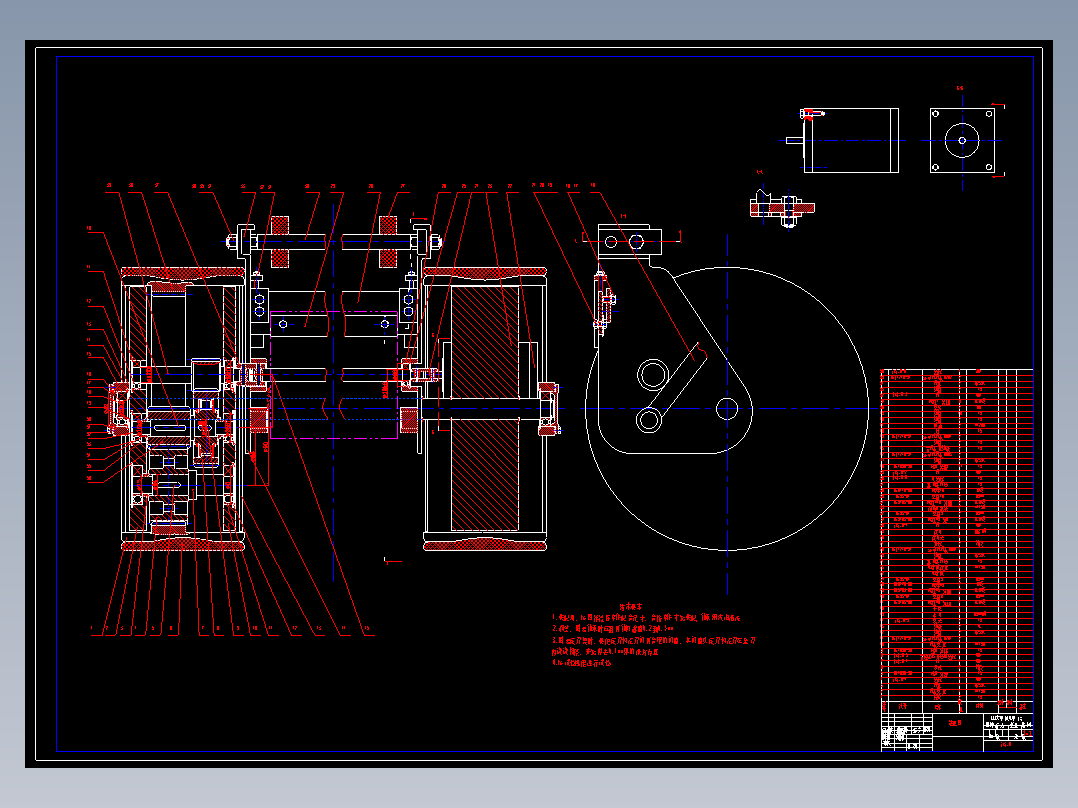This screenshot has width=1078, height=808.
Task: Click the red technical requirements notes
Action: point(653,636)
